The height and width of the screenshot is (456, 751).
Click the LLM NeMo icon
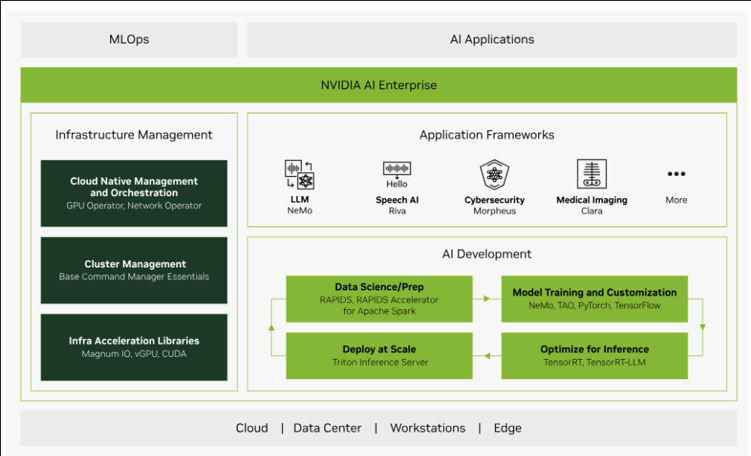coord(300,175)
